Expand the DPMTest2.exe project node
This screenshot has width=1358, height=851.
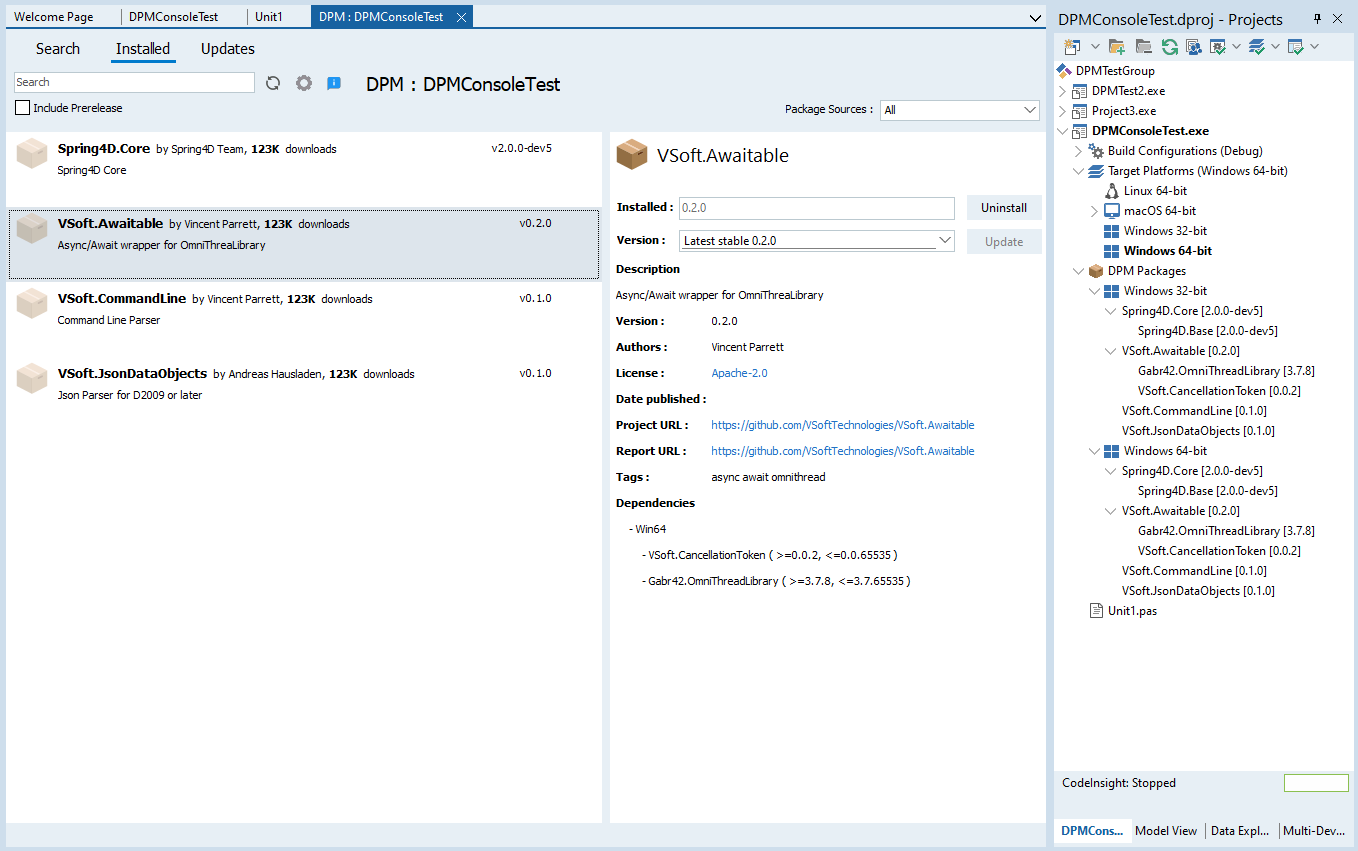(1062, 91)
